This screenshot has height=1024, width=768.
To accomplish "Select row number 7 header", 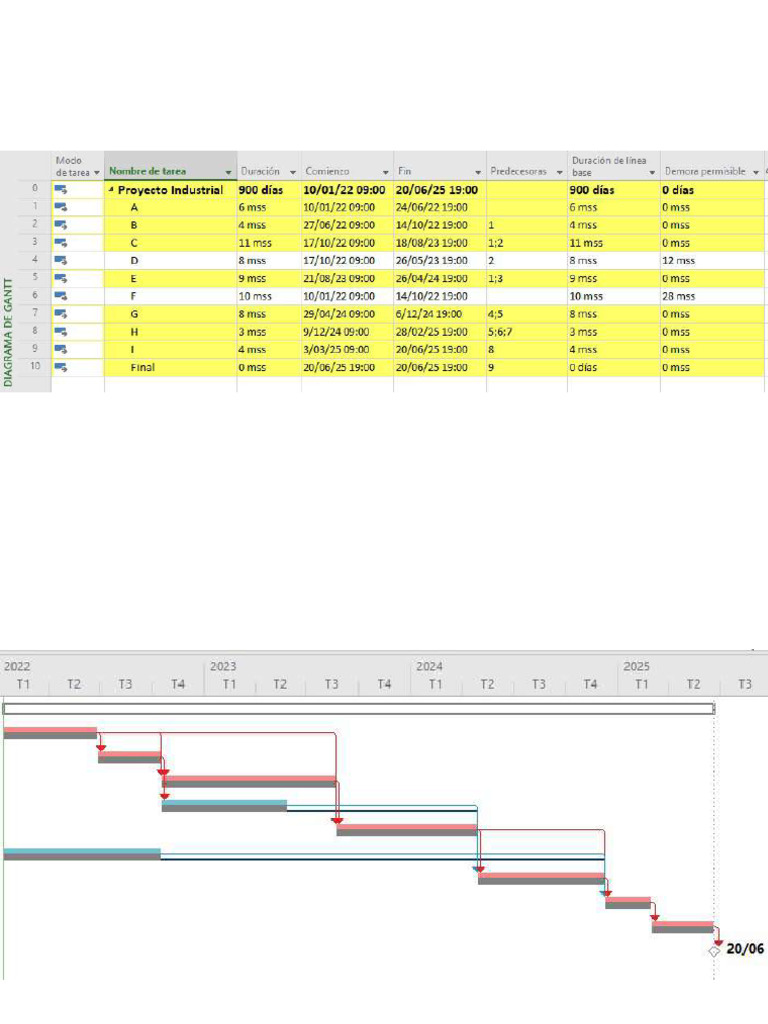I will 35,313.
